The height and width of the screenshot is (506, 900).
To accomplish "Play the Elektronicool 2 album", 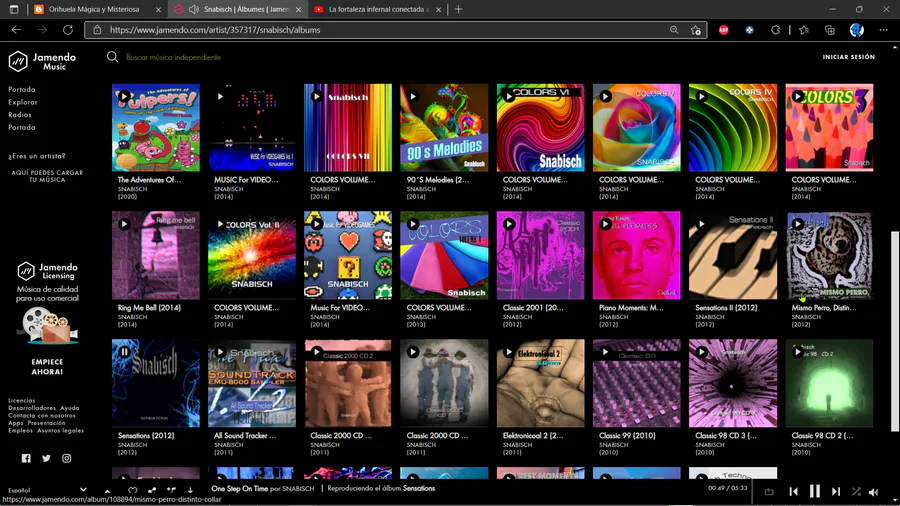I will pos(509,352).
